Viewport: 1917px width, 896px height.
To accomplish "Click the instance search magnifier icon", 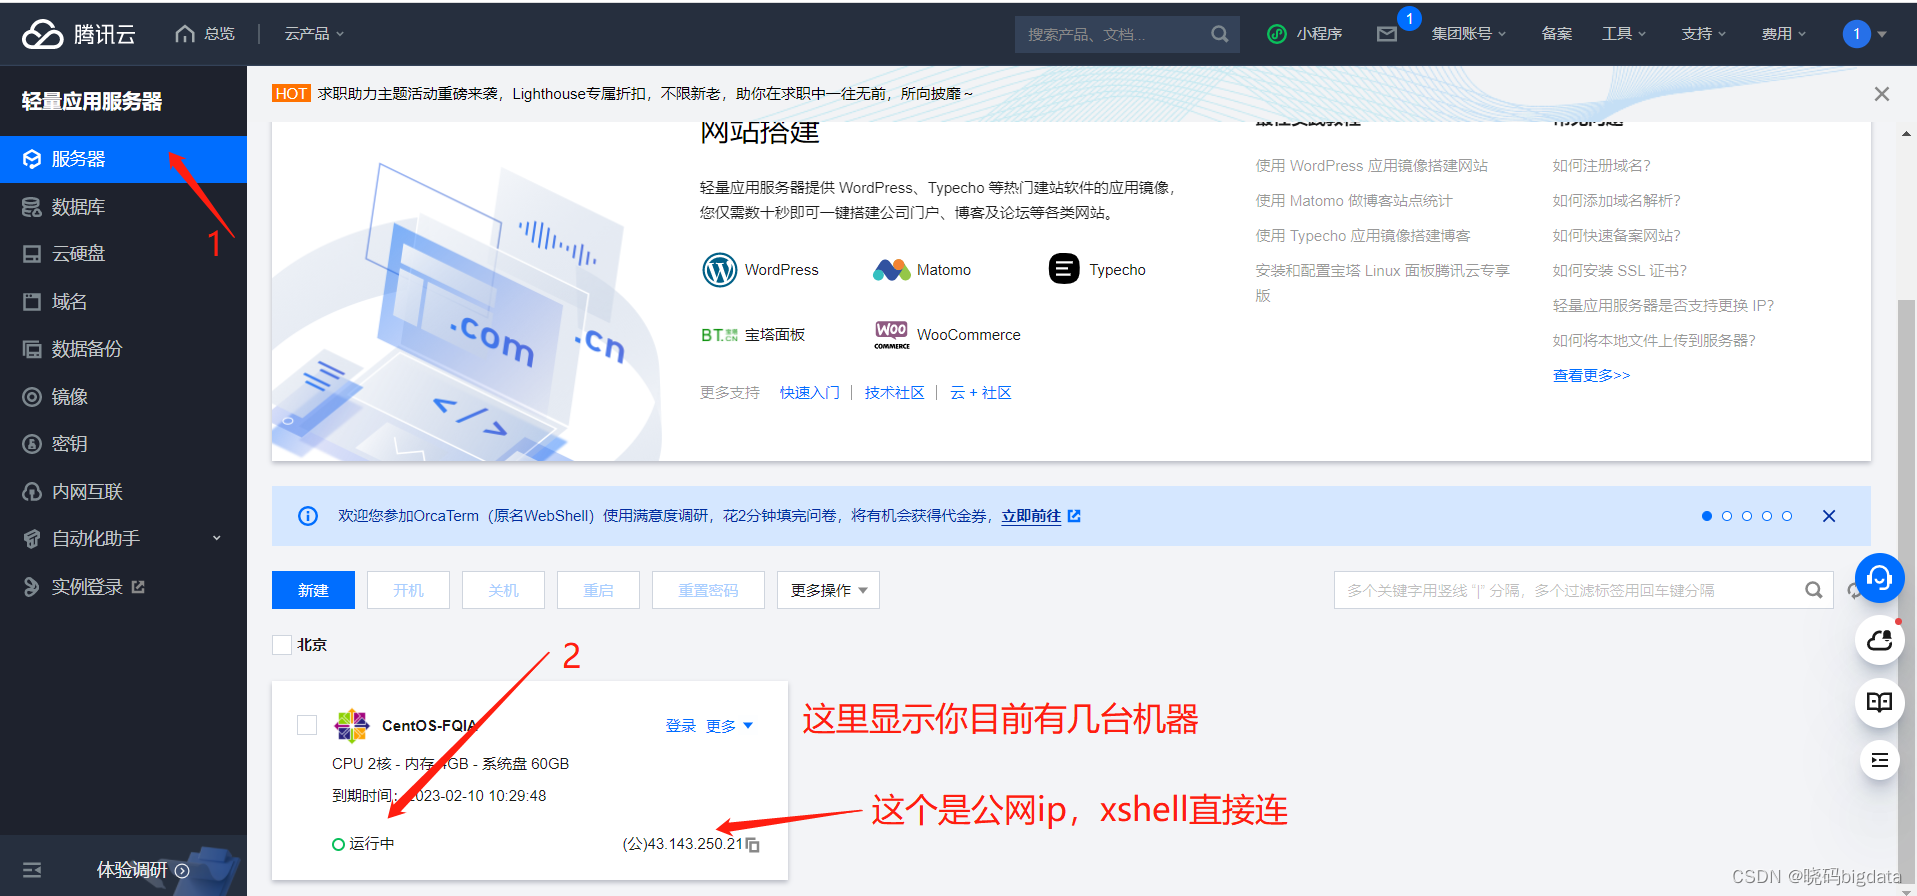I will (x=1813, y=590).
